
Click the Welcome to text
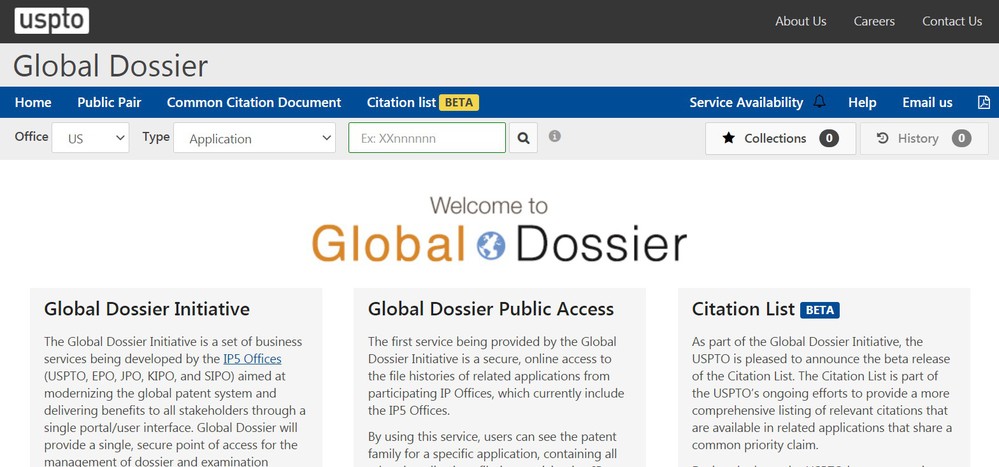tap(489, 206)
